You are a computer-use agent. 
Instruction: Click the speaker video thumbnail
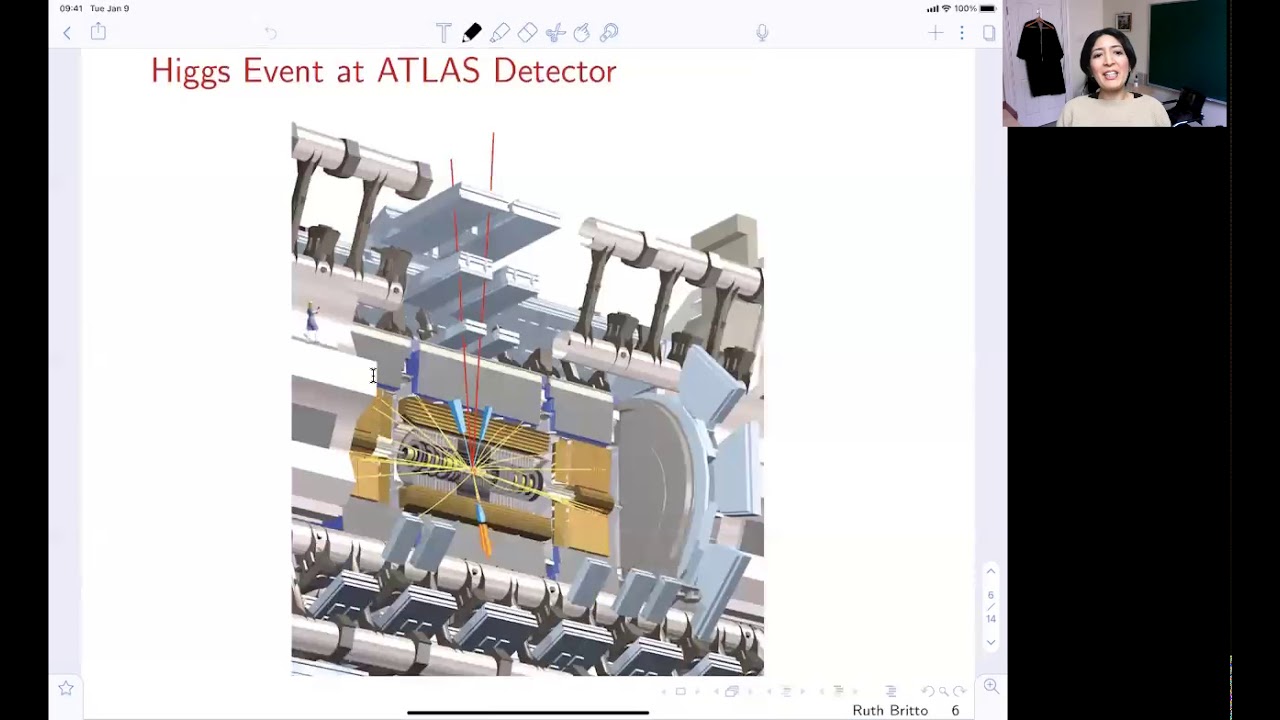pos(1115,64)
